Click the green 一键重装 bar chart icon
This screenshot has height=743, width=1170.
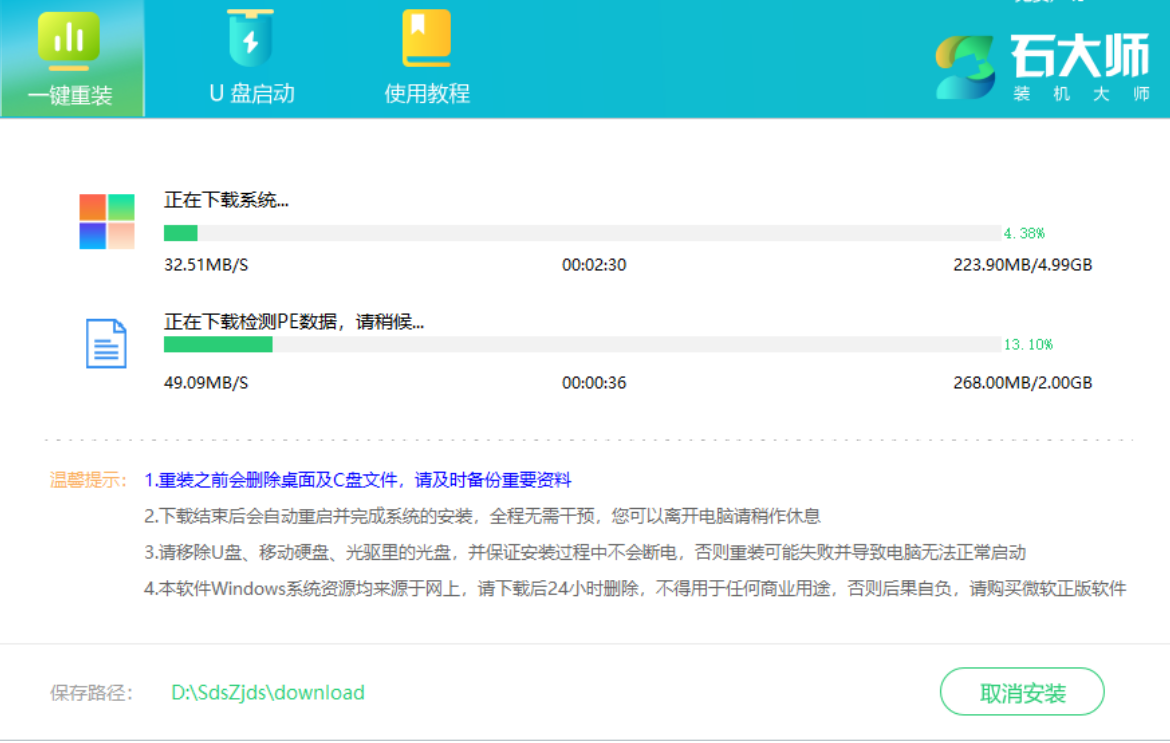(x=69, y=41)
